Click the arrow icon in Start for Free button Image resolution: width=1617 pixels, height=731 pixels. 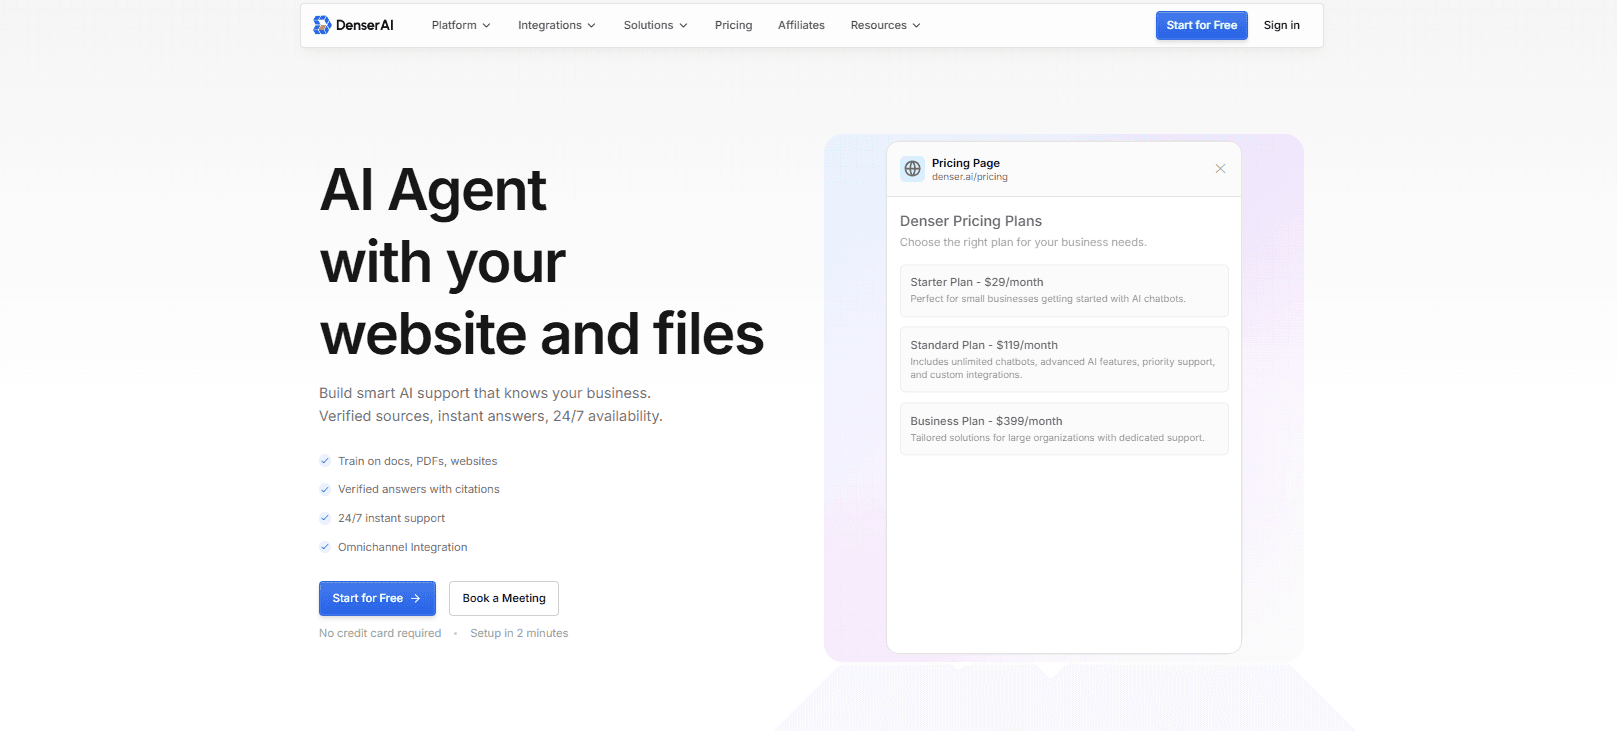416,598
